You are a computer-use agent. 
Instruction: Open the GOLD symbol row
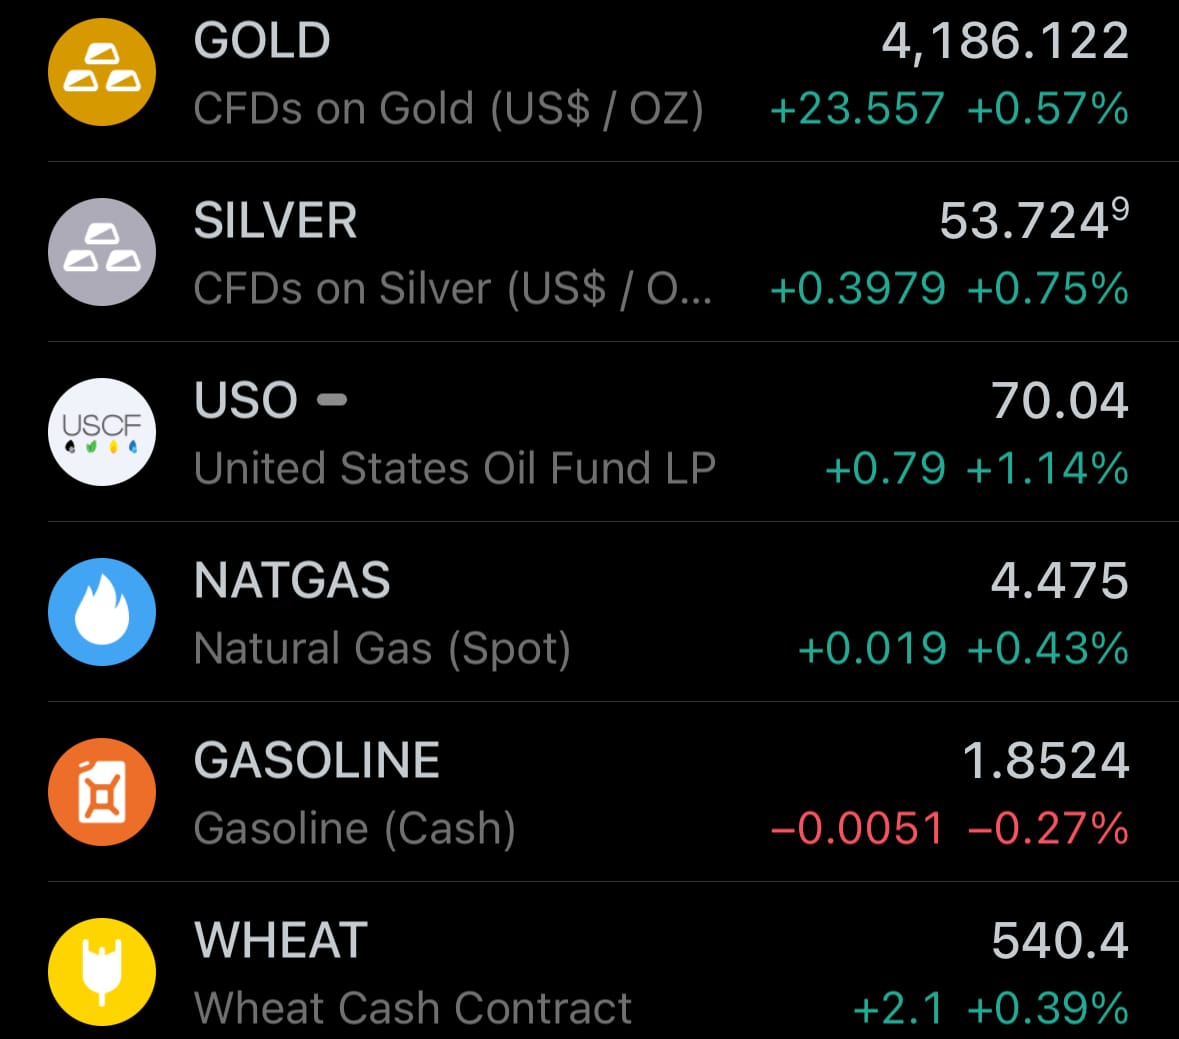[262, 41]
